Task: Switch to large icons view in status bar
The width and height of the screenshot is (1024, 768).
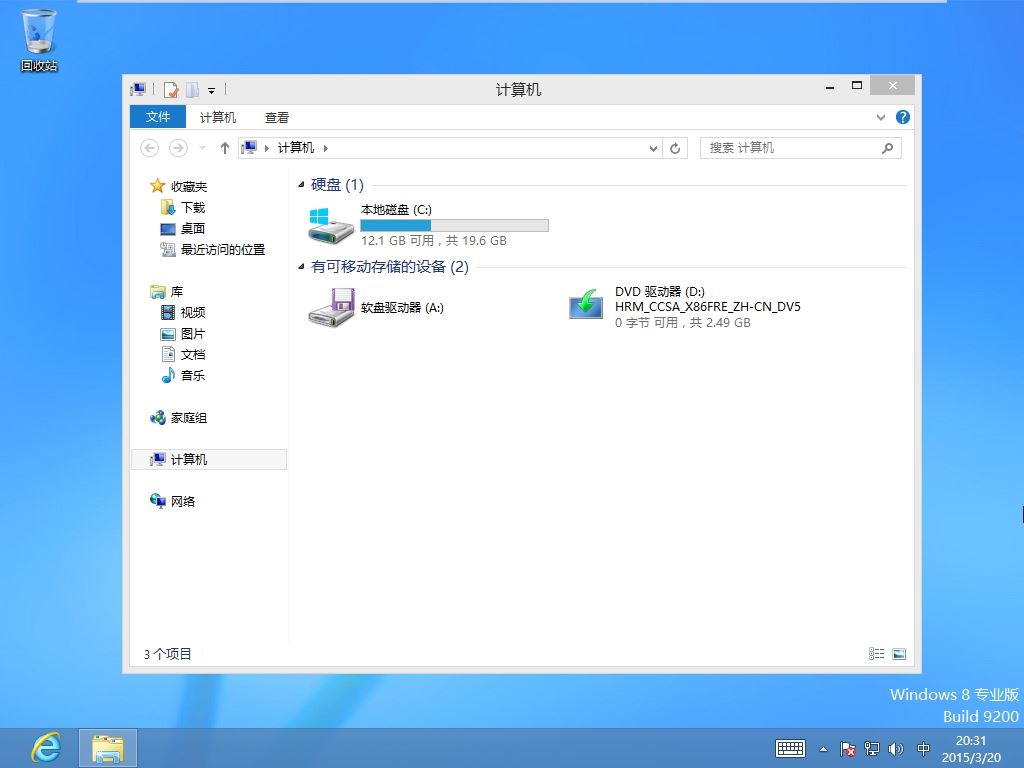Action: click(899, 654)
